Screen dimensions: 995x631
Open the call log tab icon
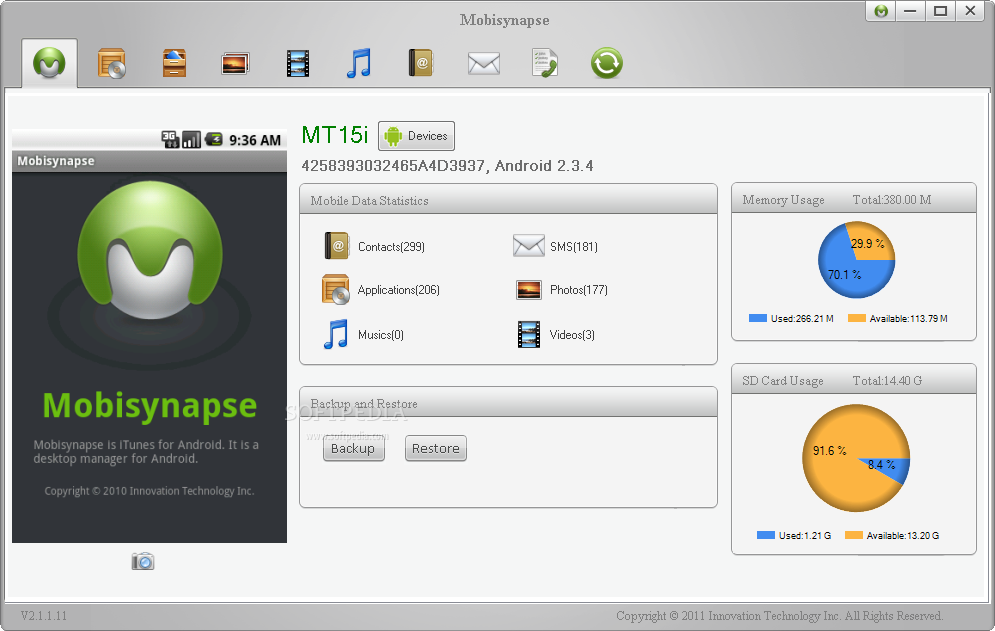pos(545,64)
